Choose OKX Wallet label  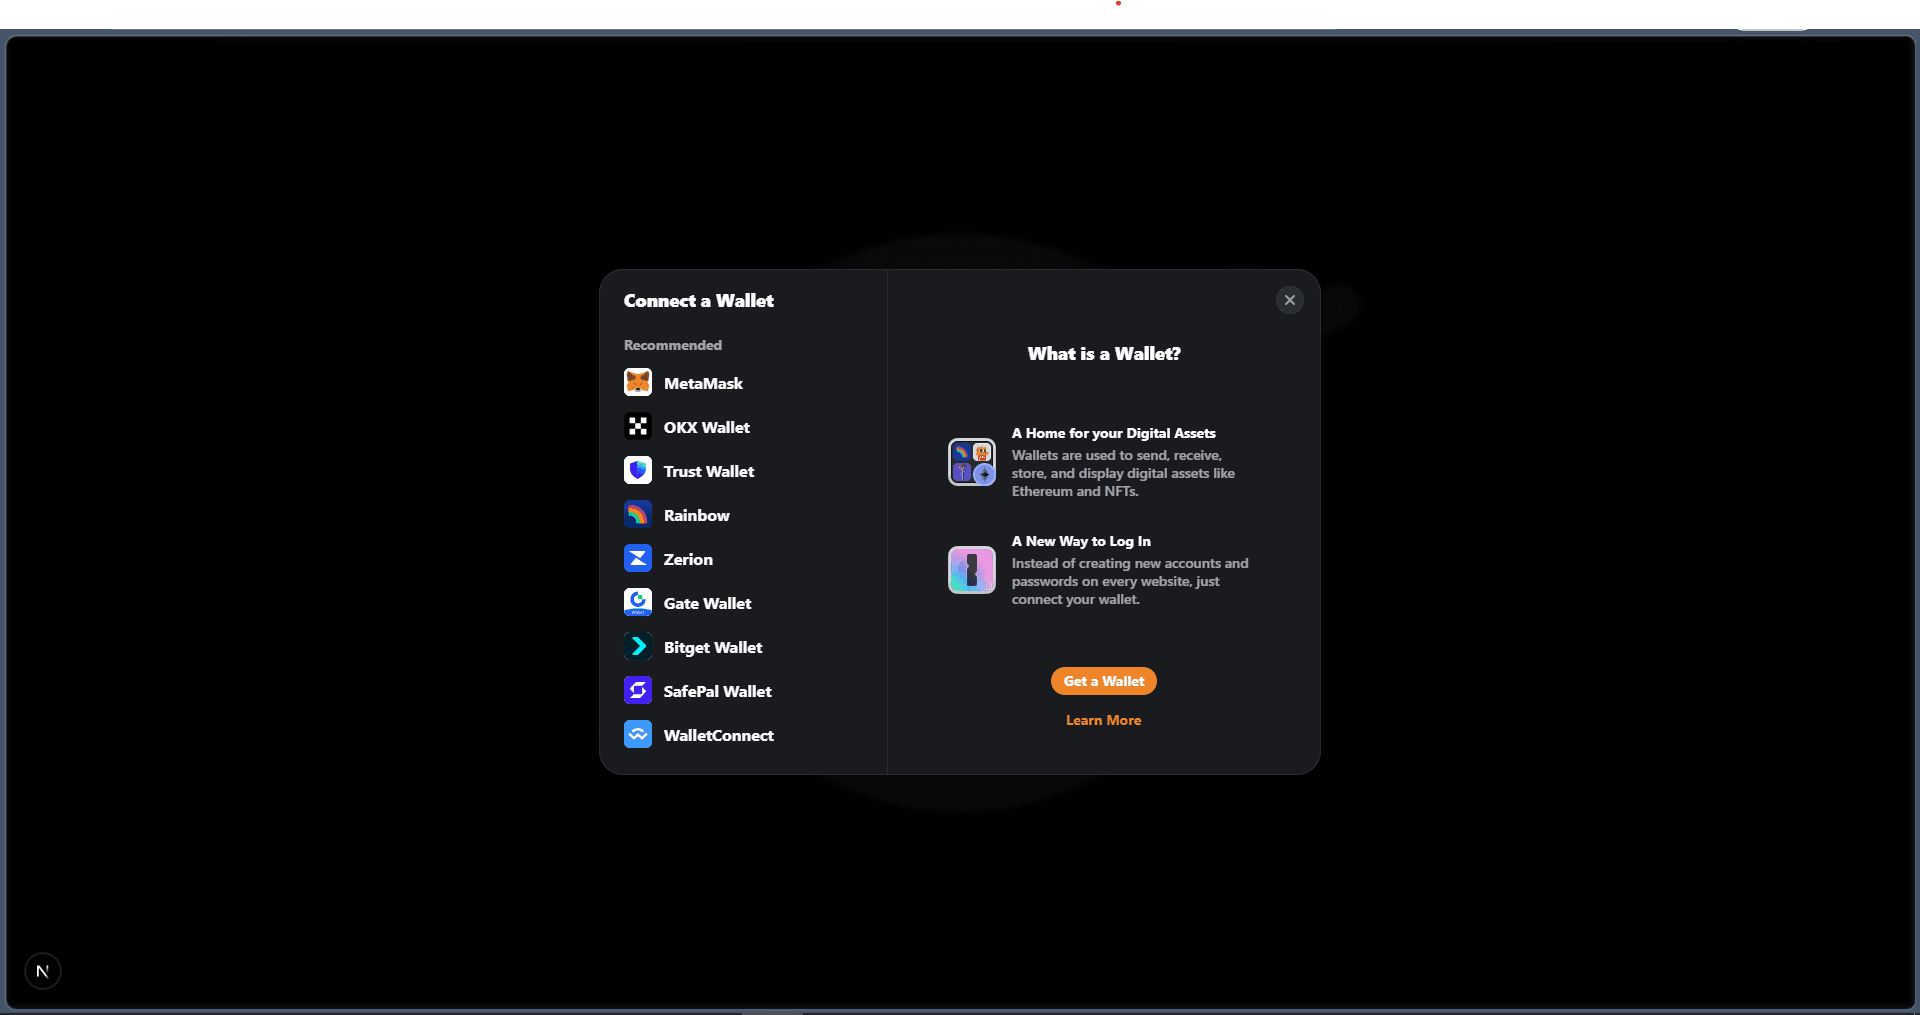pos(707,427)
